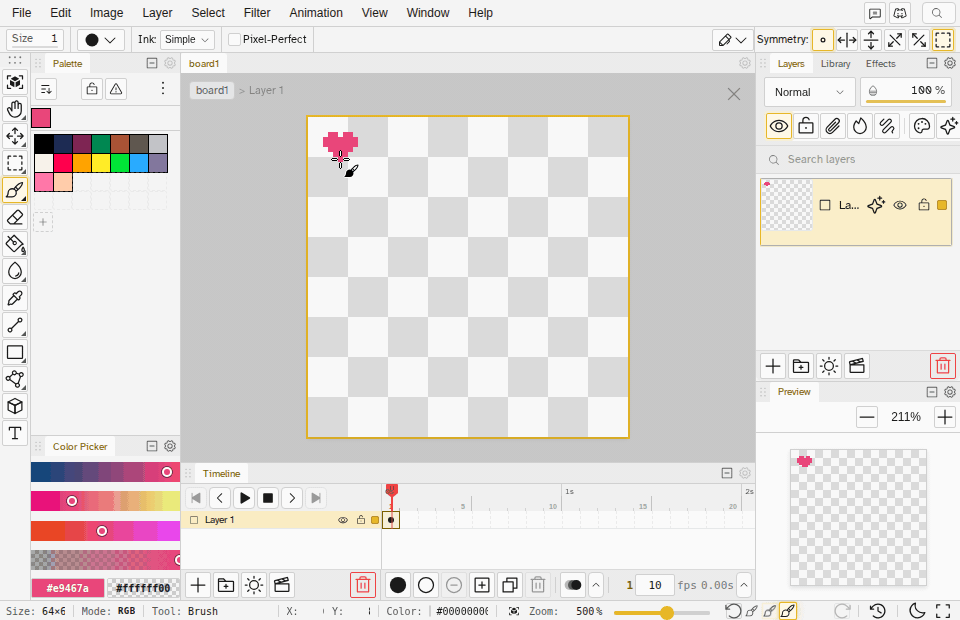960x620 pixels.
Task: Collapse the Preview panel
Action: (932, 392)
